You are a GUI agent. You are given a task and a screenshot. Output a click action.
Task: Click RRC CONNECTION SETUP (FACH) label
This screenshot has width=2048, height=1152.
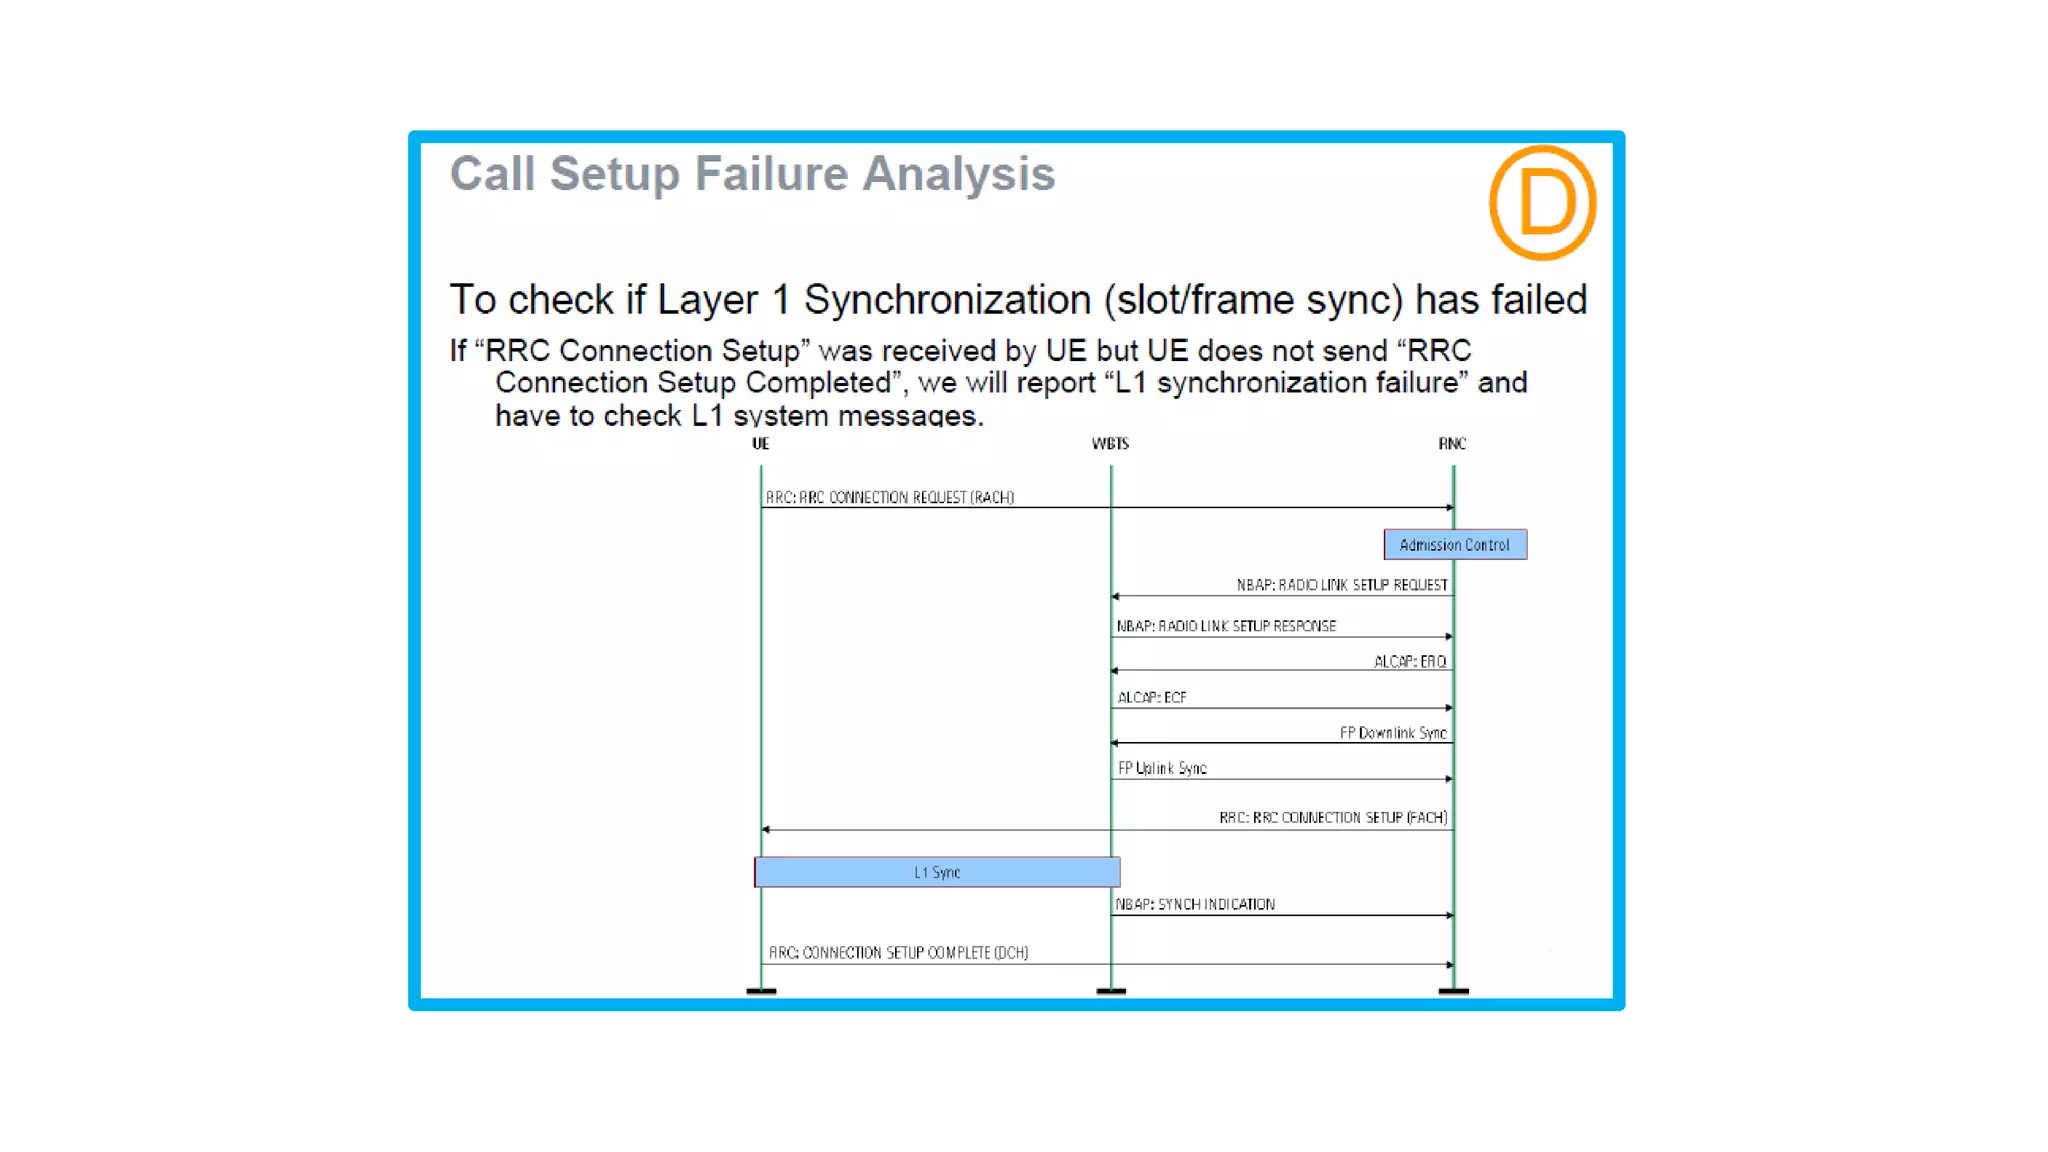pyautogui.click(x=1332, y=818)
